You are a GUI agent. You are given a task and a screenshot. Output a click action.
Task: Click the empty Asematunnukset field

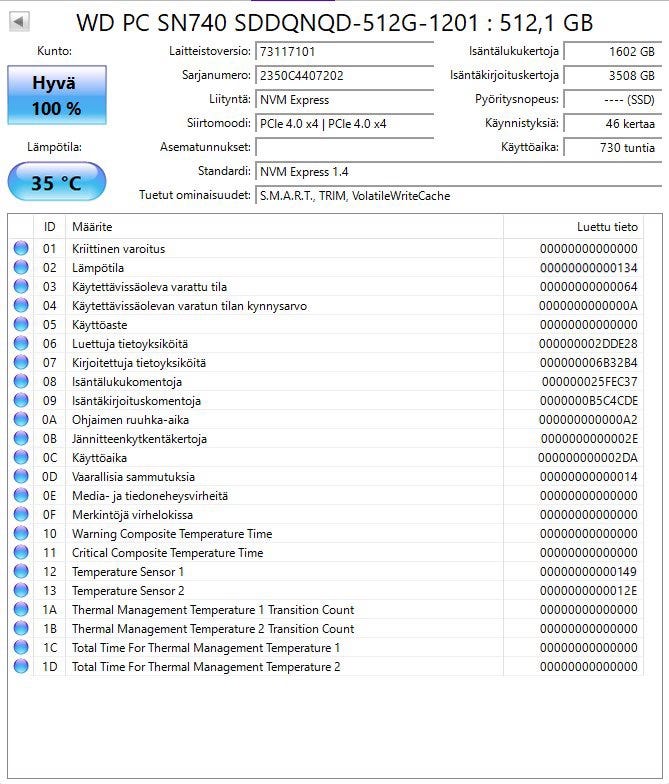coord(344,148)
